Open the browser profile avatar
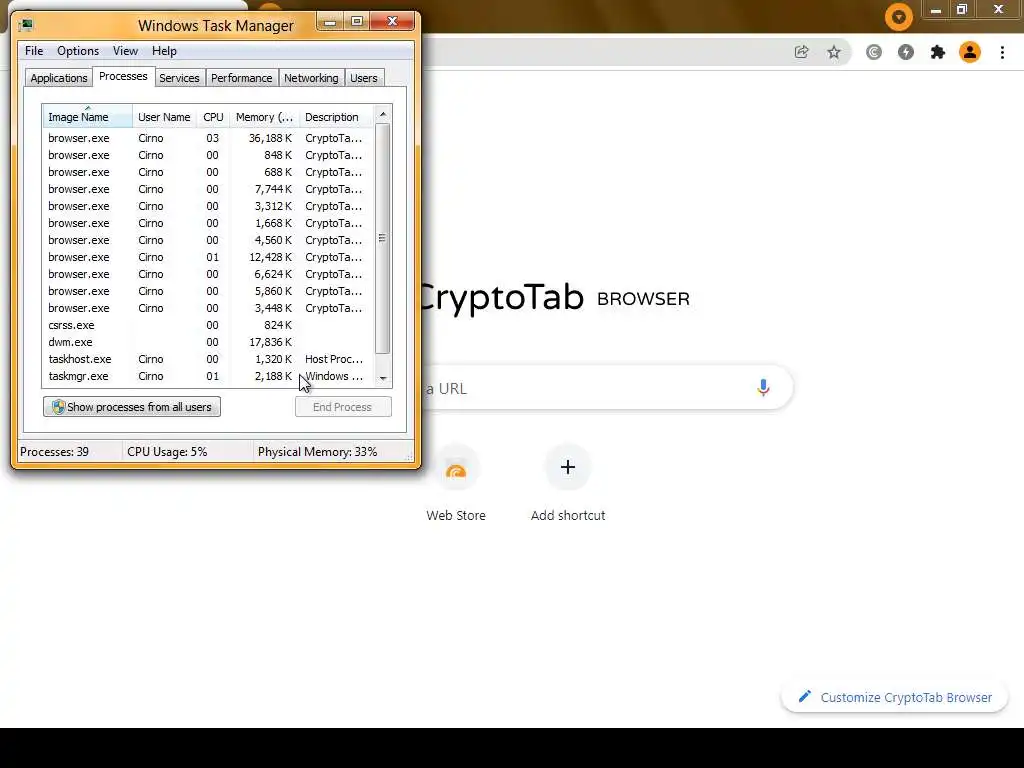This screenshot has height=768, width=1024. [x=970, y=52]
